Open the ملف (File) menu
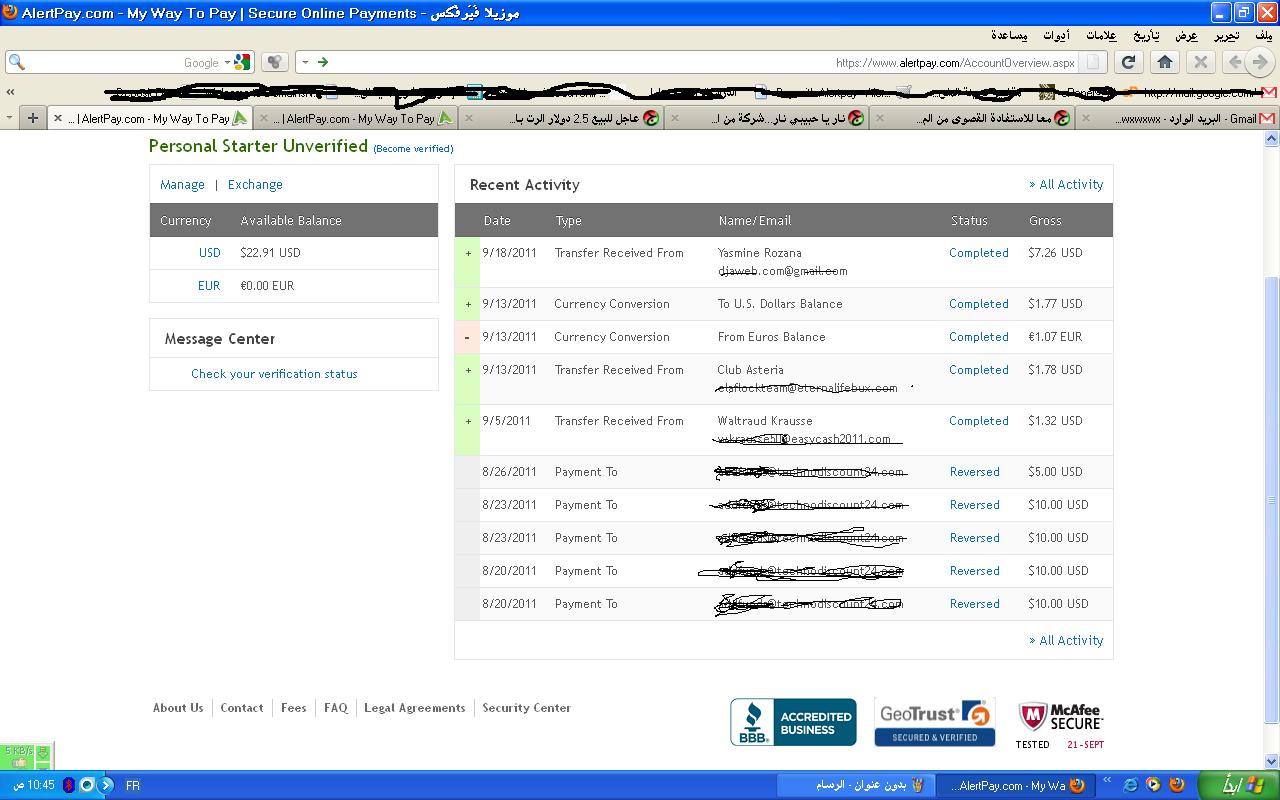 point(1263,35)
